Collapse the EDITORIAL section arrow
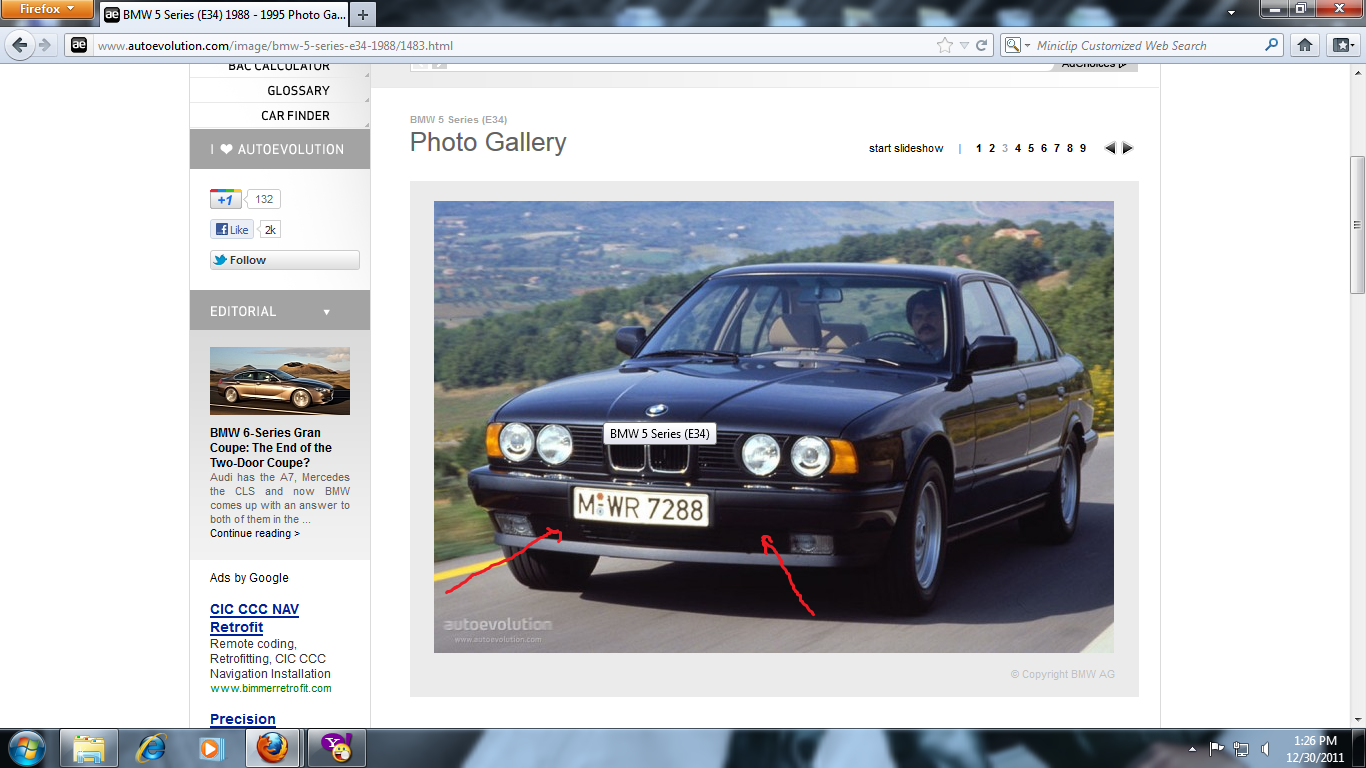This screenshot has height=768, width=1366. click(326, 312)
